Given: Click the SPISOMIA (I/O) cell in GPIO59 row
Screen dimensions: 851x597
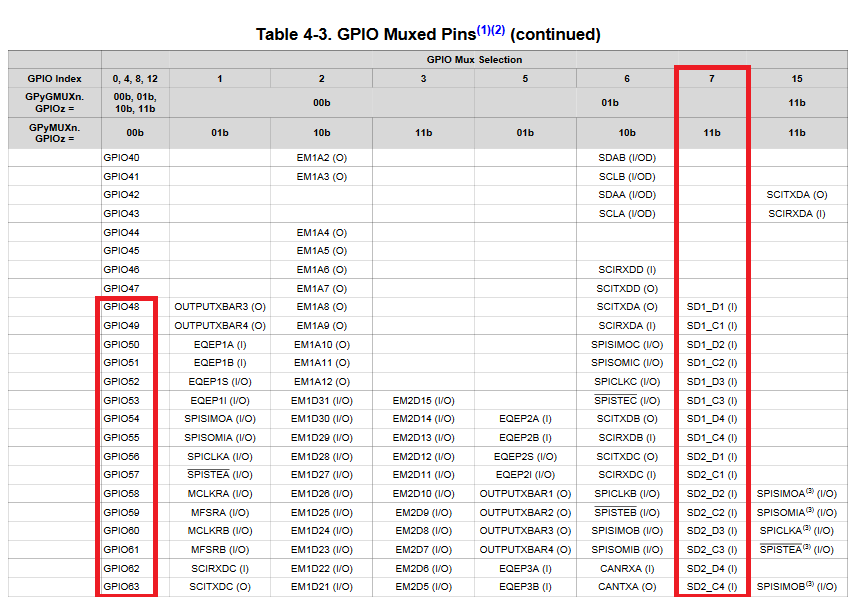Looking at the screenshot, I should coord(797,512).
